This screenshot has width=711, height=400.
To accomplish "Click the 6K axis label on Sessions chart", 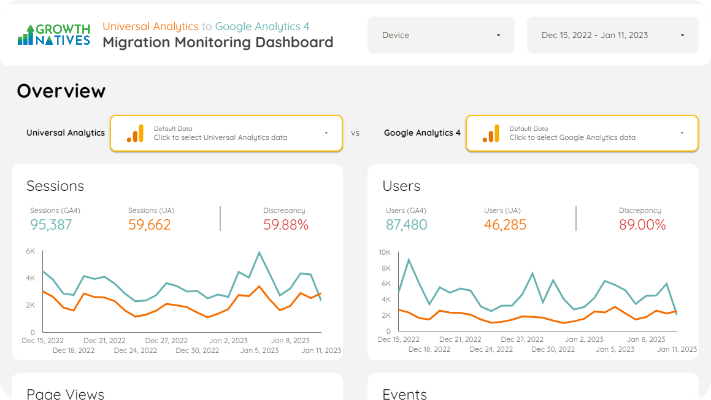I will 30,251.
